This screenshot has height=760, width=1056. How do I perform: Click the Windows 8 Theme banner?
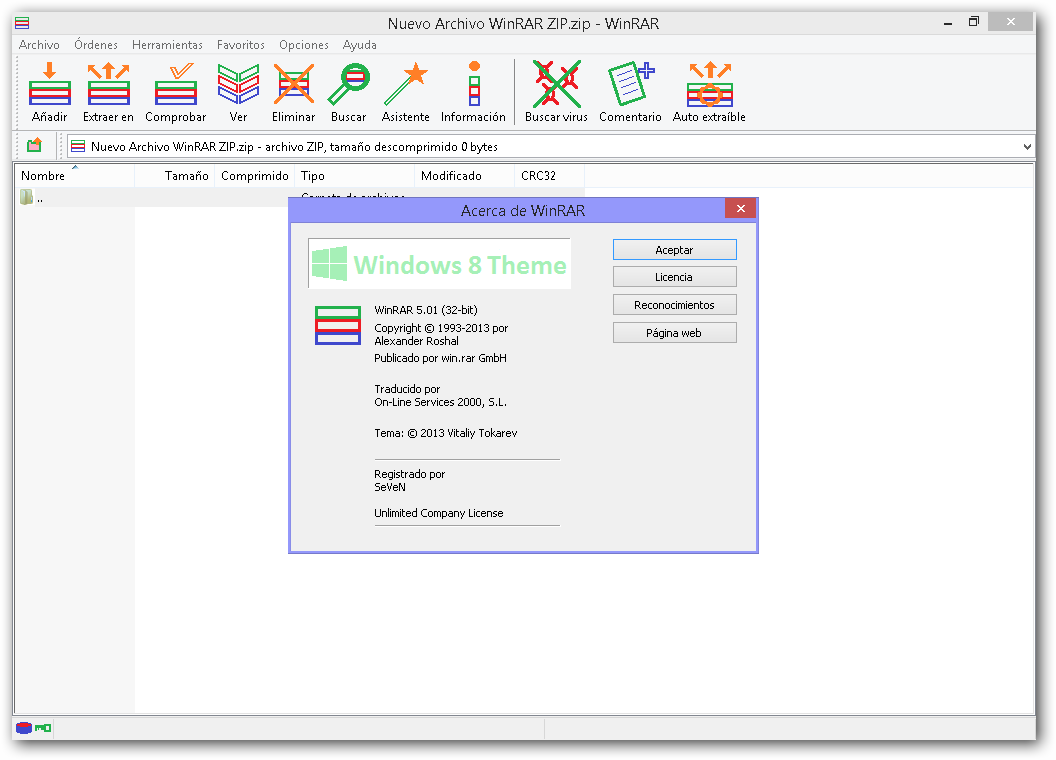point(440,263)
